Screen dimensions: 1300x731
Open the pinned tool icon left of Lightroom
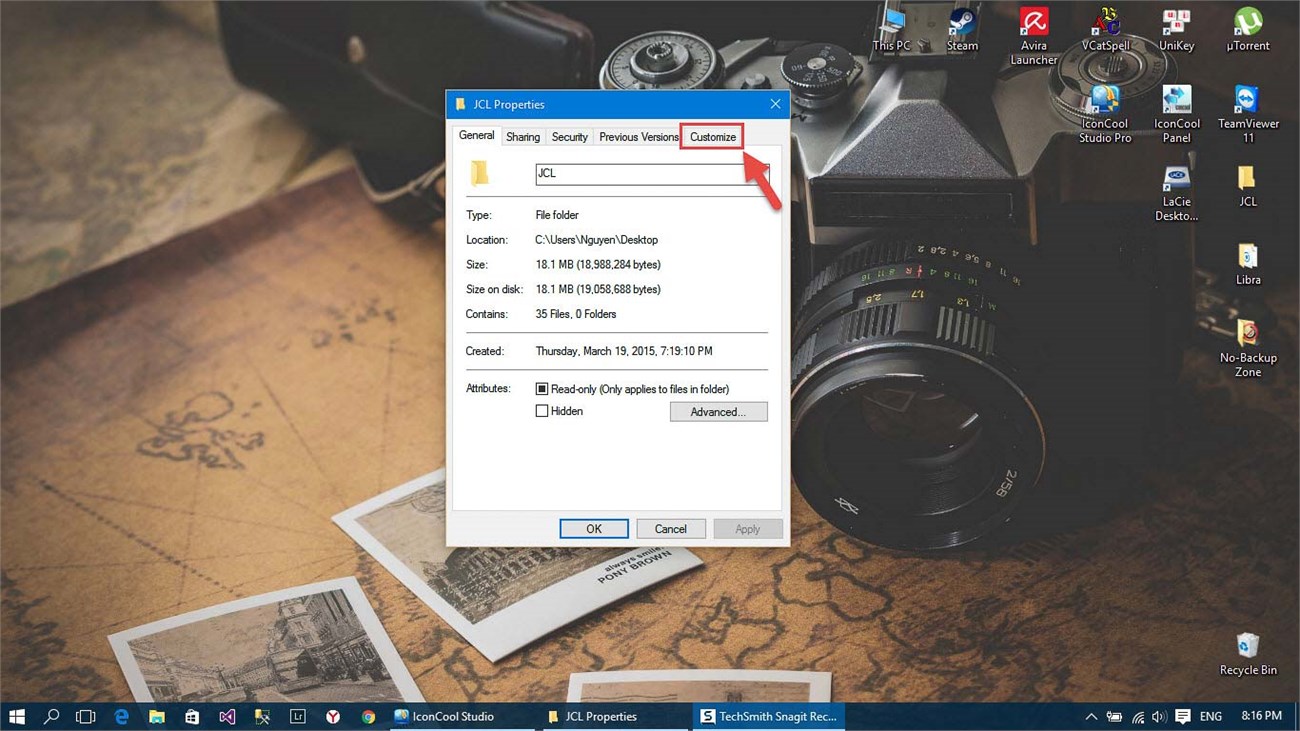tap(262, 716)
